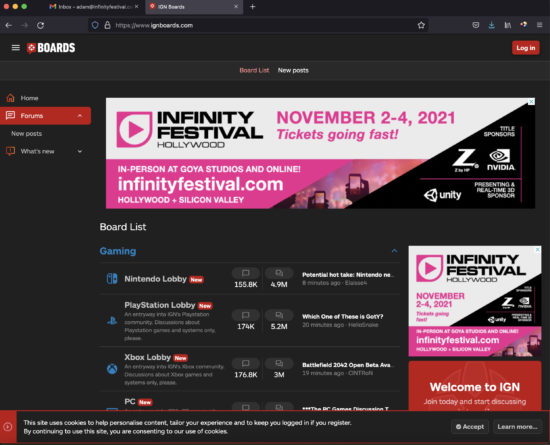Select Home in the sidebar

click(x=29, y=98)
